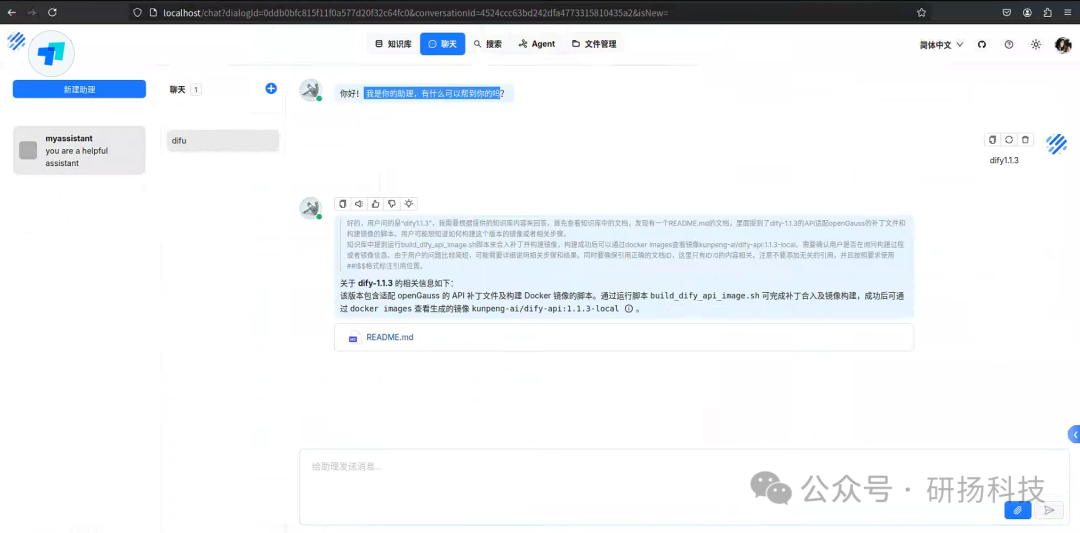Open browser extensions puzzle icon
Screen dimensions: 1080x533
[1048, 12]
